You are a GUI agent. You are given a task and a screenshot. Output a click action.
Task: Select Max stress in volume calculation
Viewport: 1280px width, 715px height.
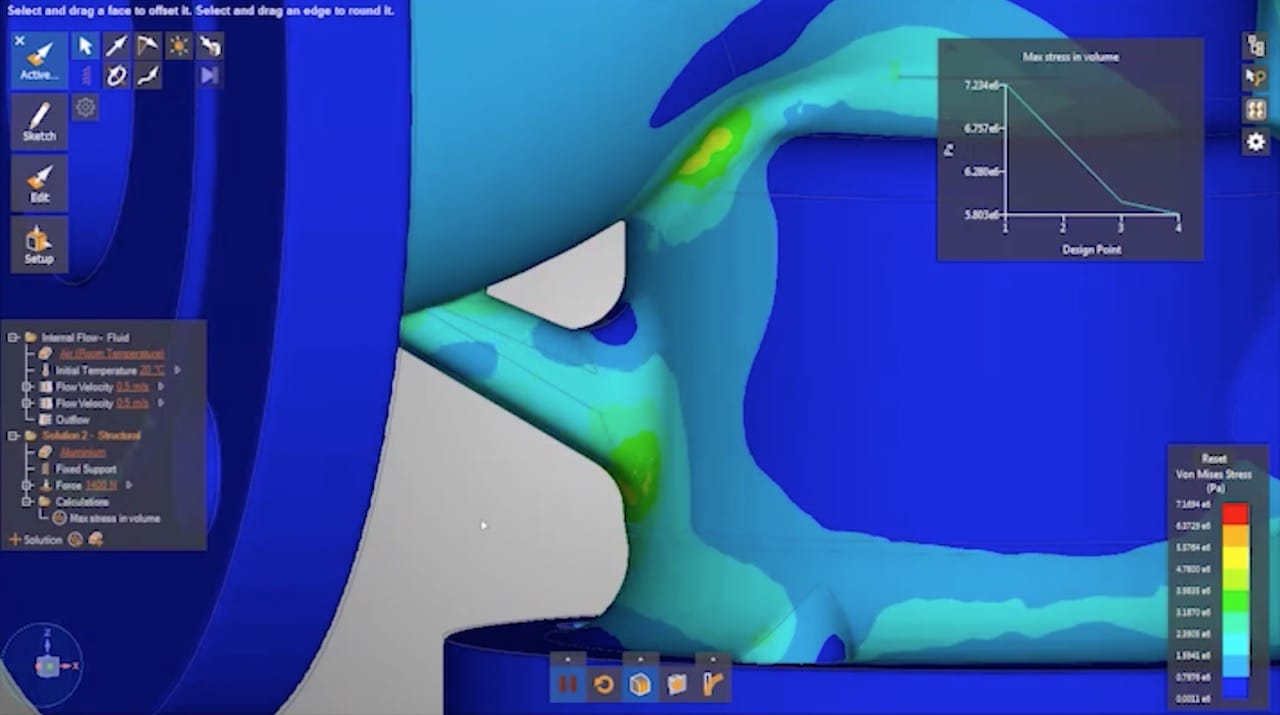click(114, 518)
